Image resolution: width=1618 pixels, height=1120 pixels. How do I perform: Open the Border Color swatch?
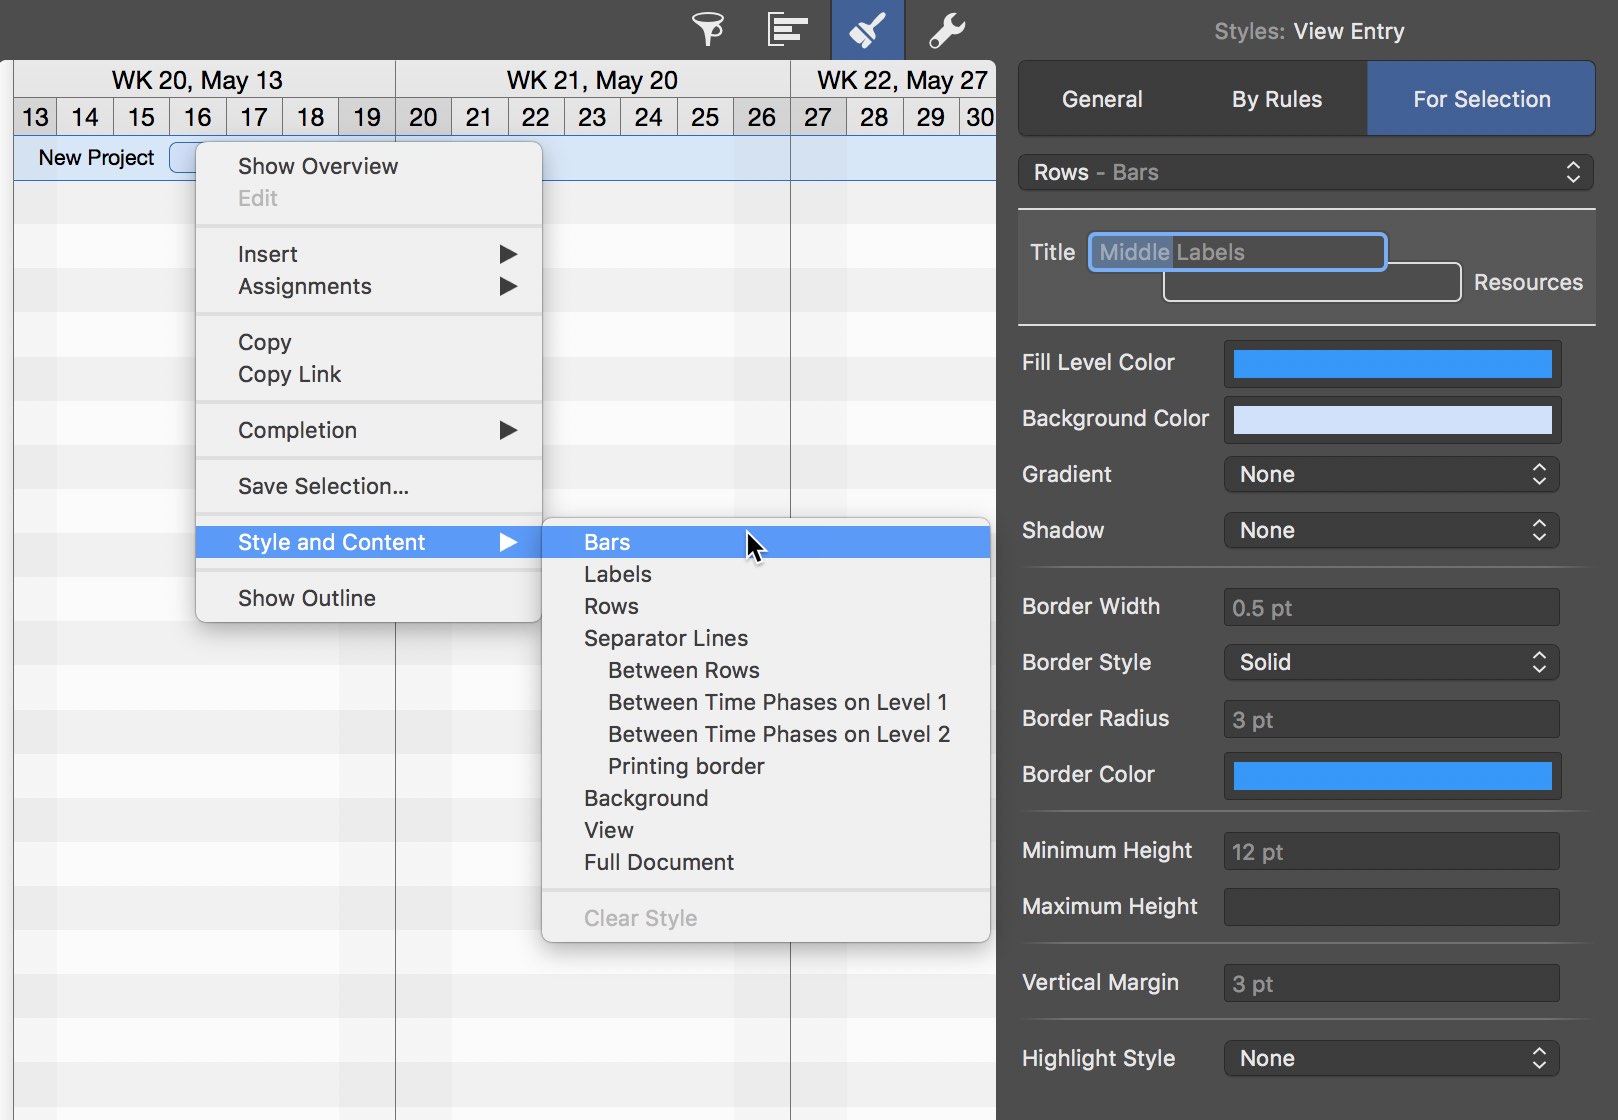click(x=1391, y=776)
